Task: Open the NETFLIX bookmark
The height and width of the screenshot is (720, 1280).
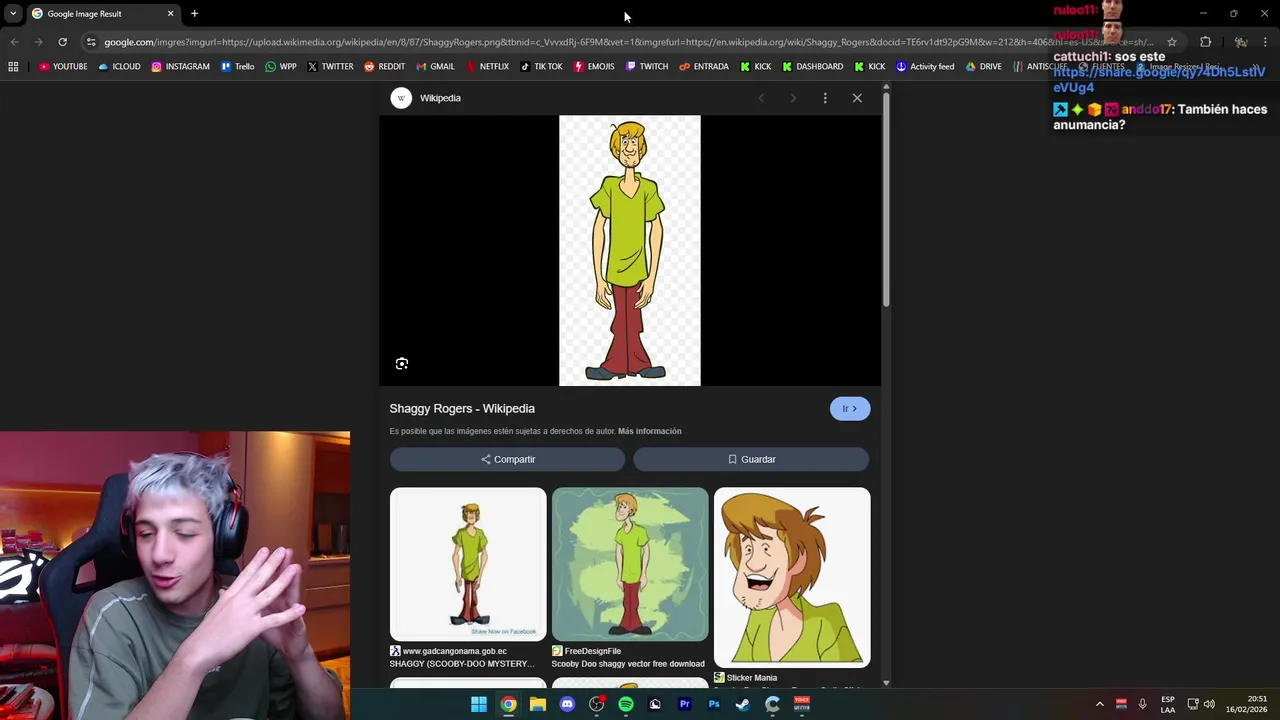Action: point(487,67)
